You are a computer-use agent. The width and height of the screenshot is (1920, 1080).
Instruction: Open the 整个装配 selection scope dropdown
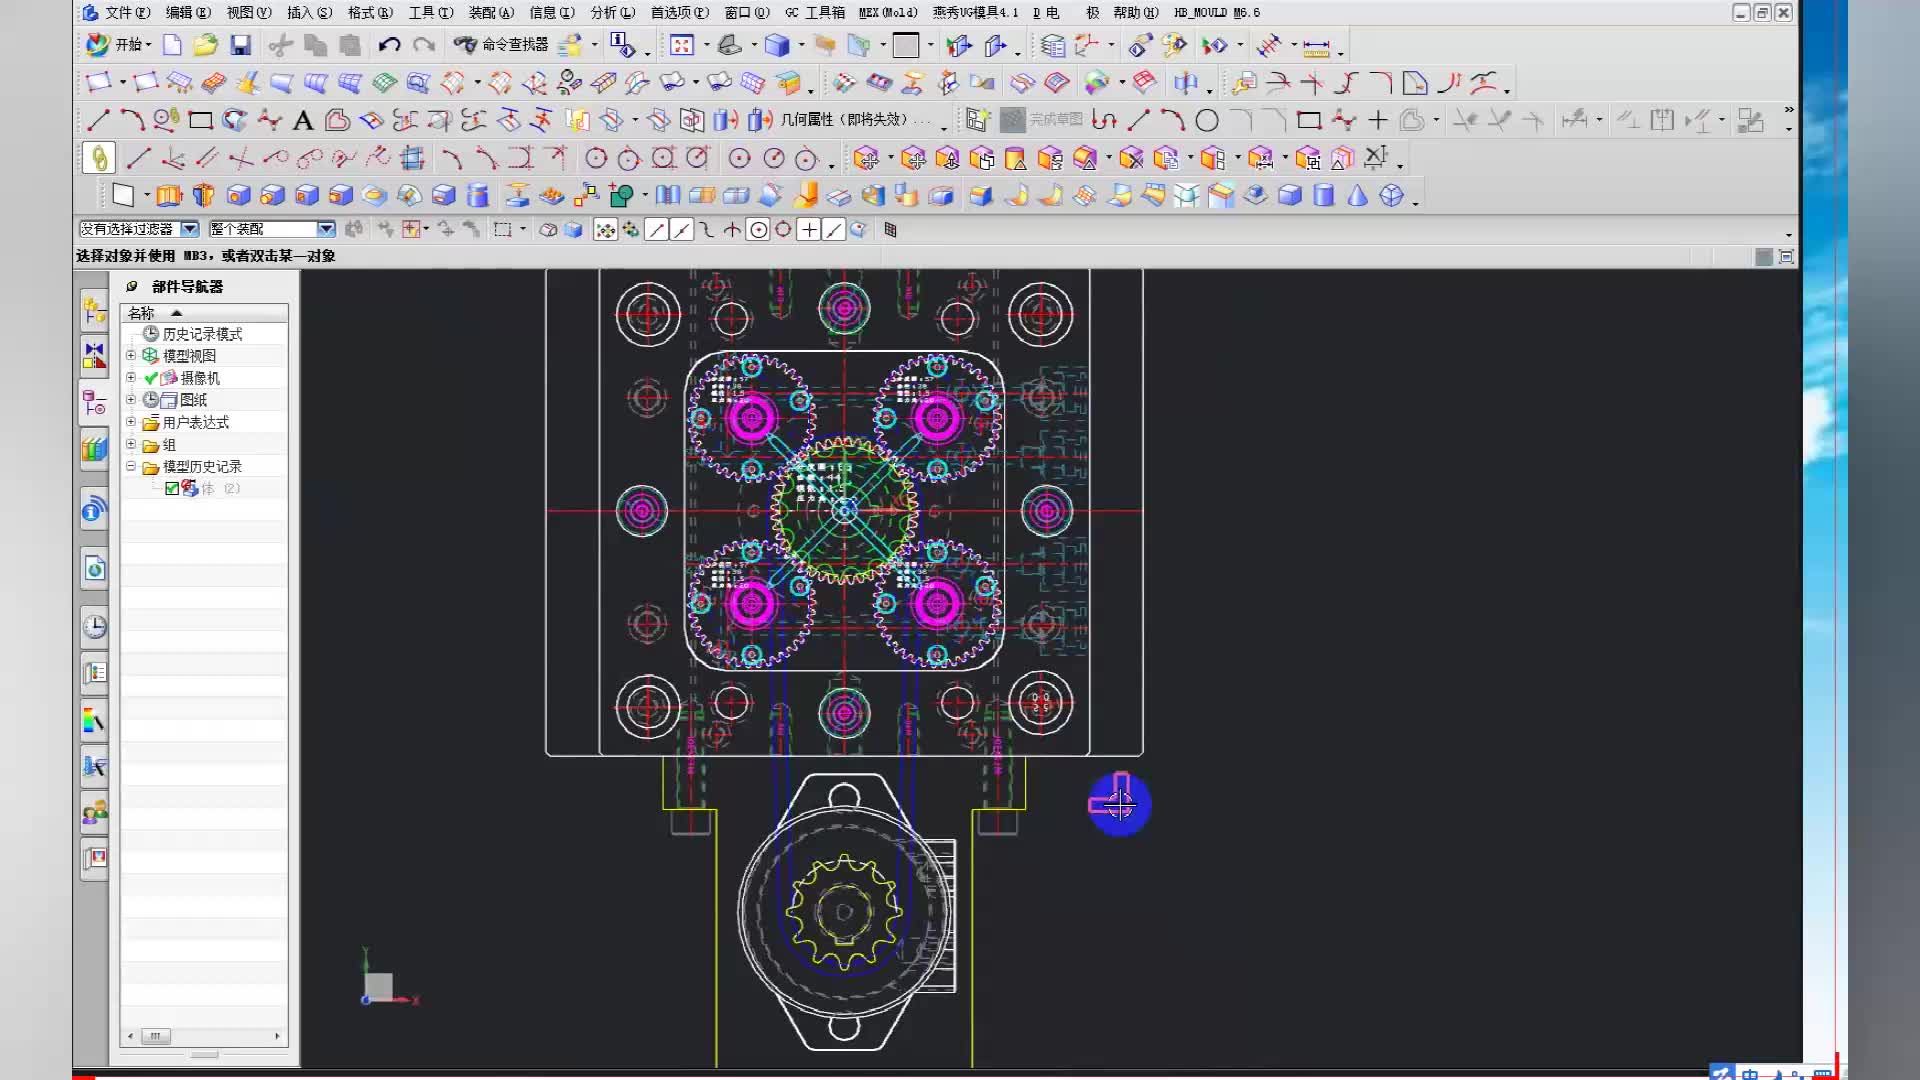tap(325, 229)
